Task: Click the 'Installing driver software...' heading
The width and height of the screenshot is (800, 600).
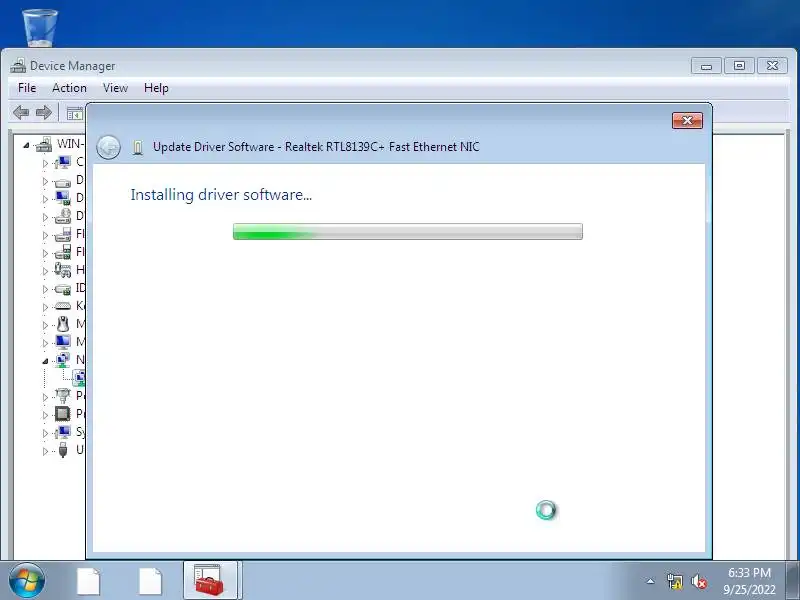Action: pos(221,195)
